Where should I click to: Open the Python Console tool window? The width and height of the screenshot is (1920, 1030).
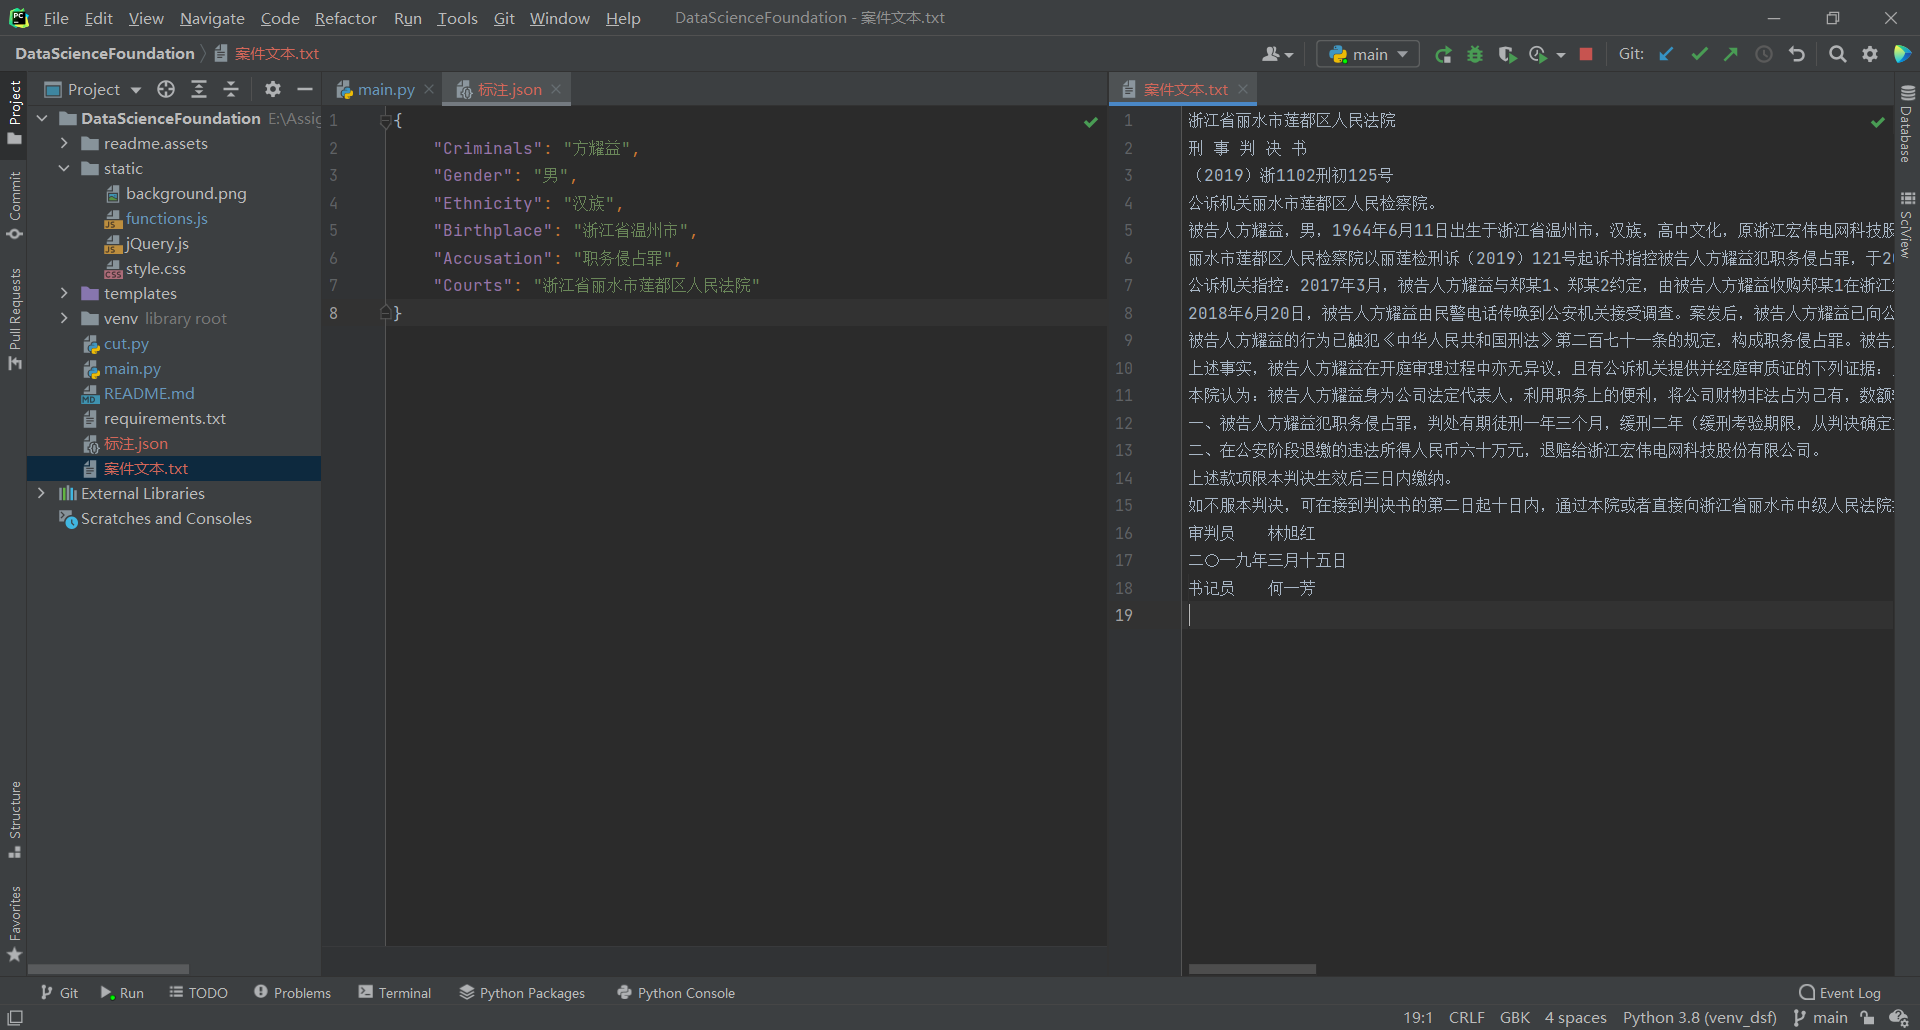pyautogui.click(x=676, y=992)
